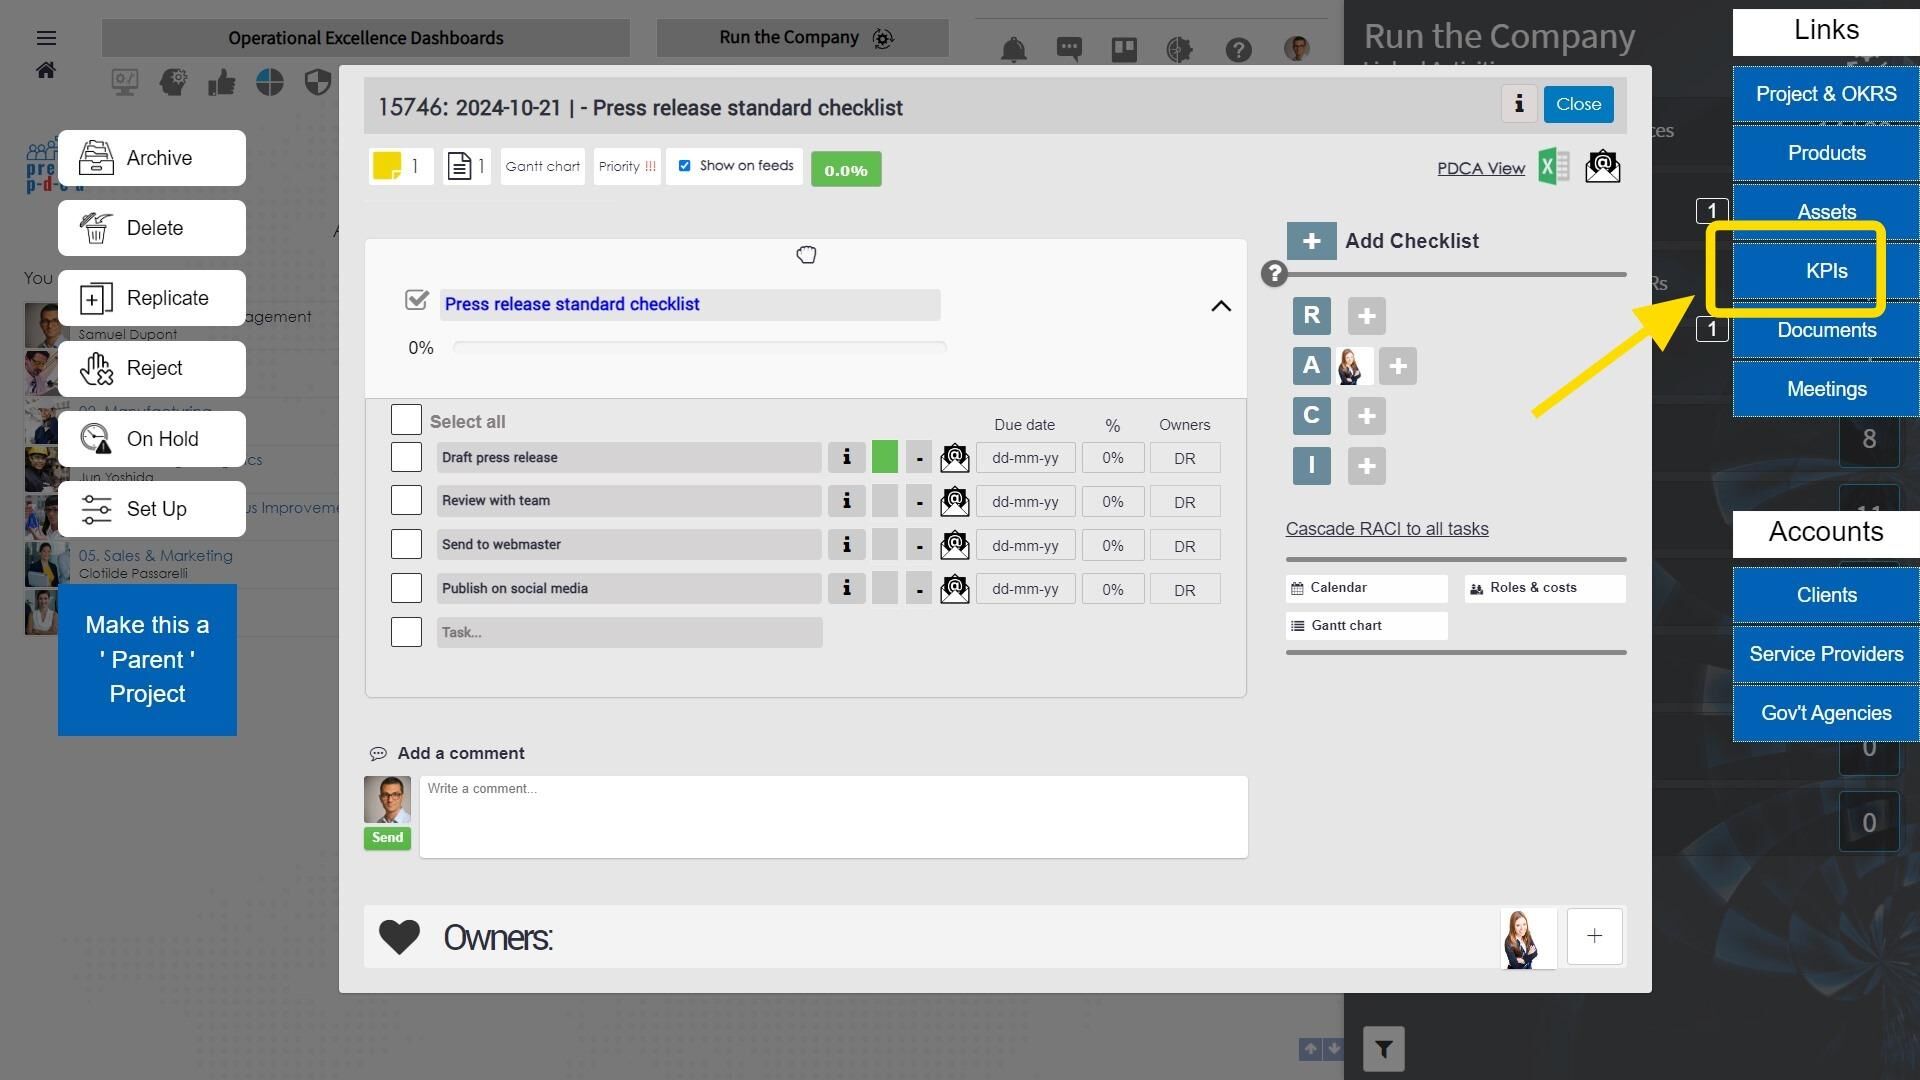The image size is (1920, 1080).
Task: Click Cascade RACI to all tasks link
Action: [1386, 529]
